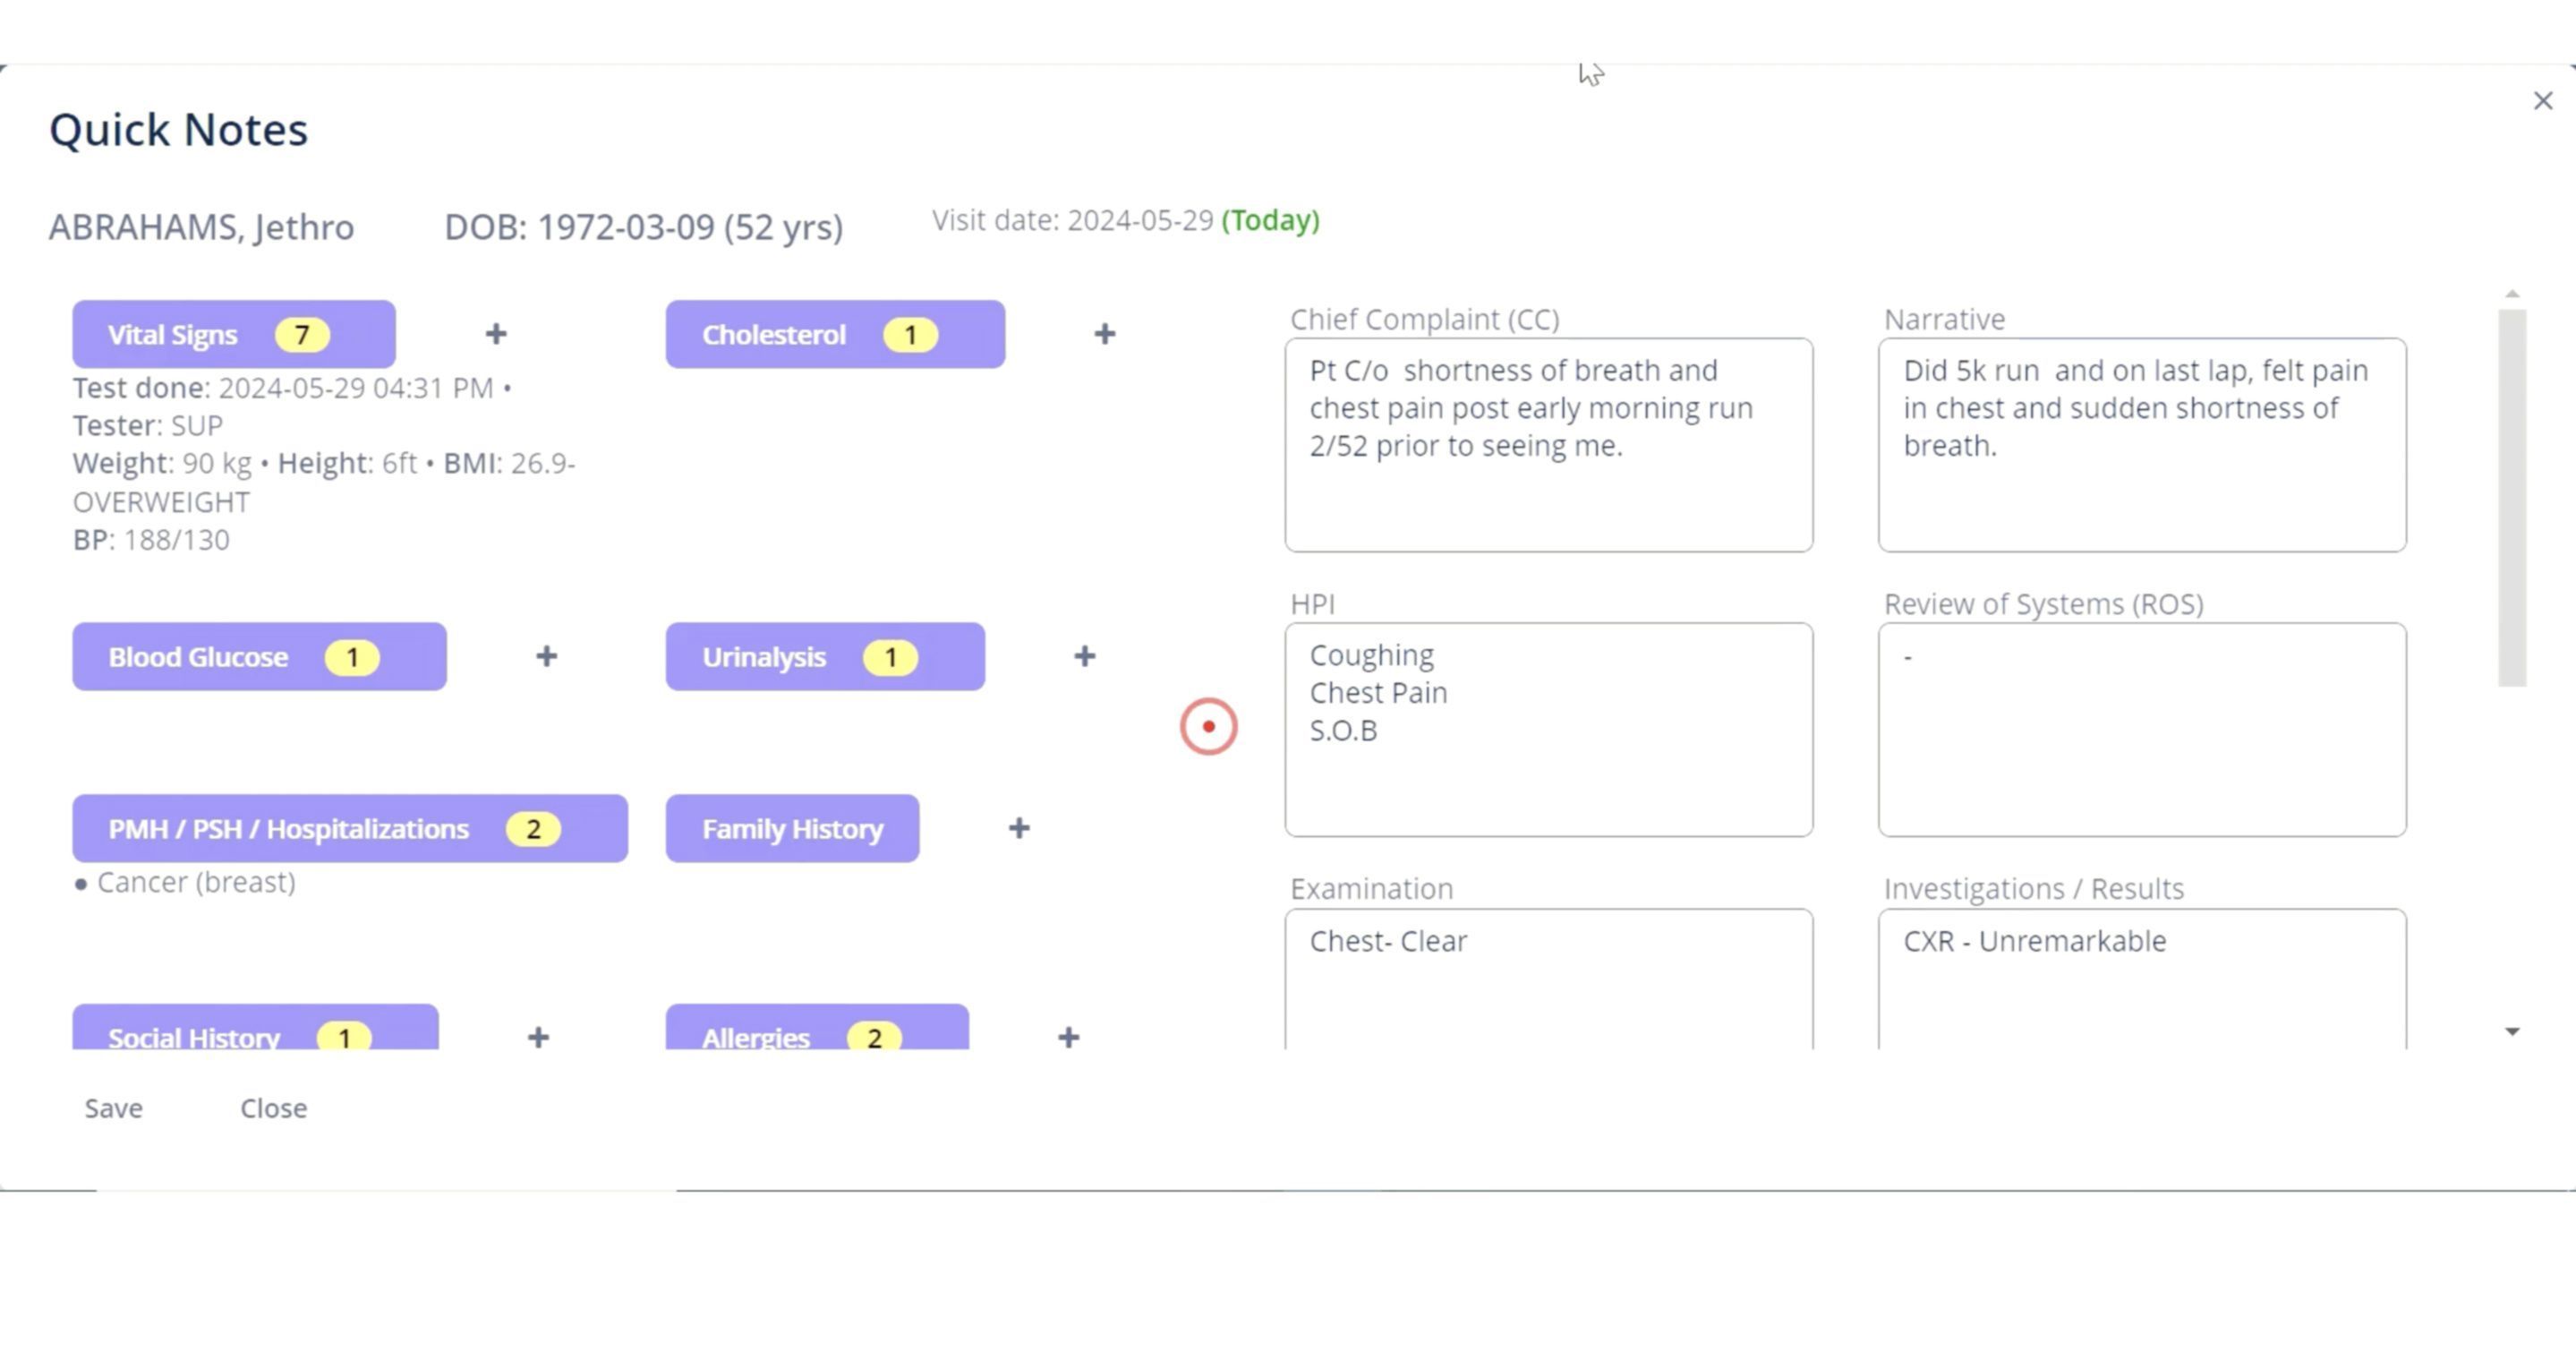Viewport: 2576px width, 1368px height.
Task: Add a new Allergies entry
Action: [1068, 1037]
